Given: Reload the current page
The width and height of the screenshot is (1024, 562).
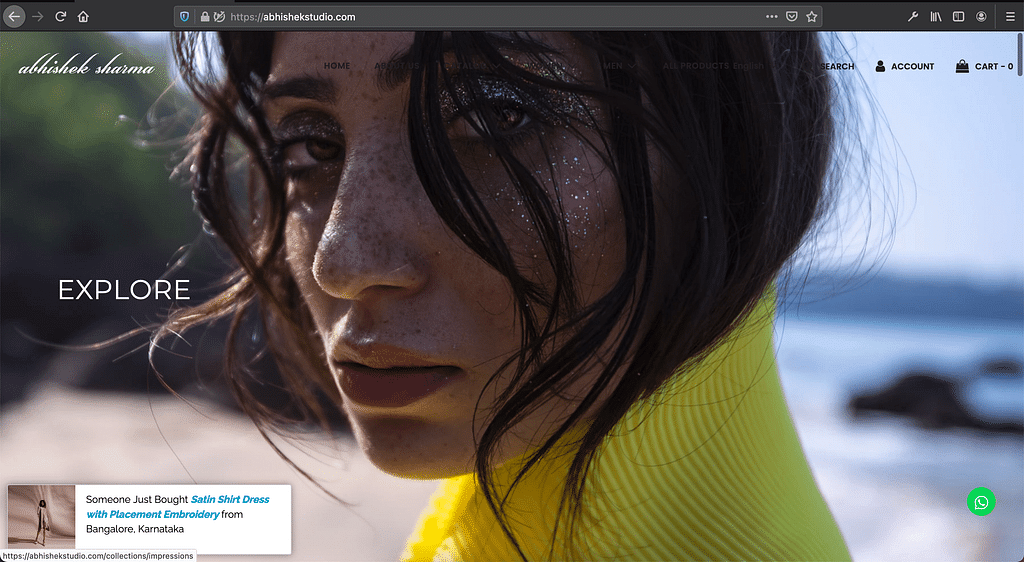Looking at the screenshot, I should pyautogui.click(x=61, y=16).
